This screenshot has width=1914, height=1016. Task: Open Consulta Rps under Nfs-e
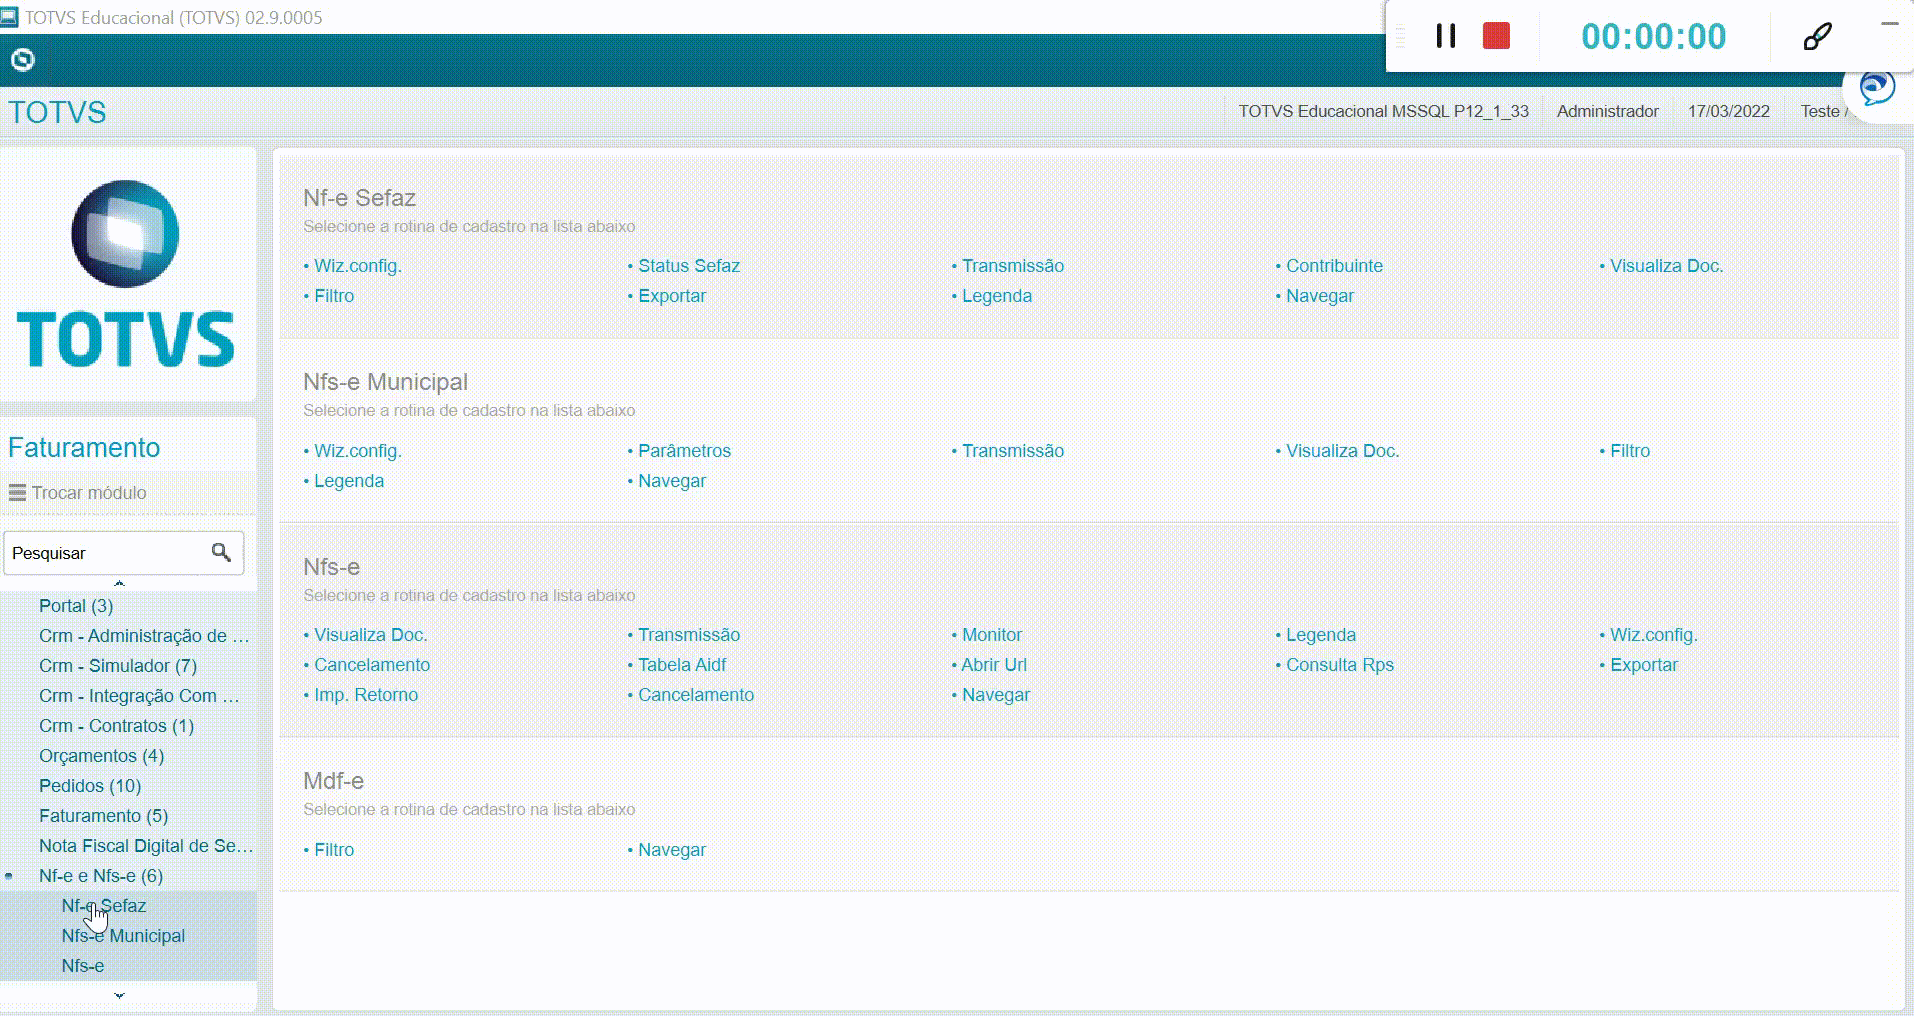click(x=1340, y=665)
